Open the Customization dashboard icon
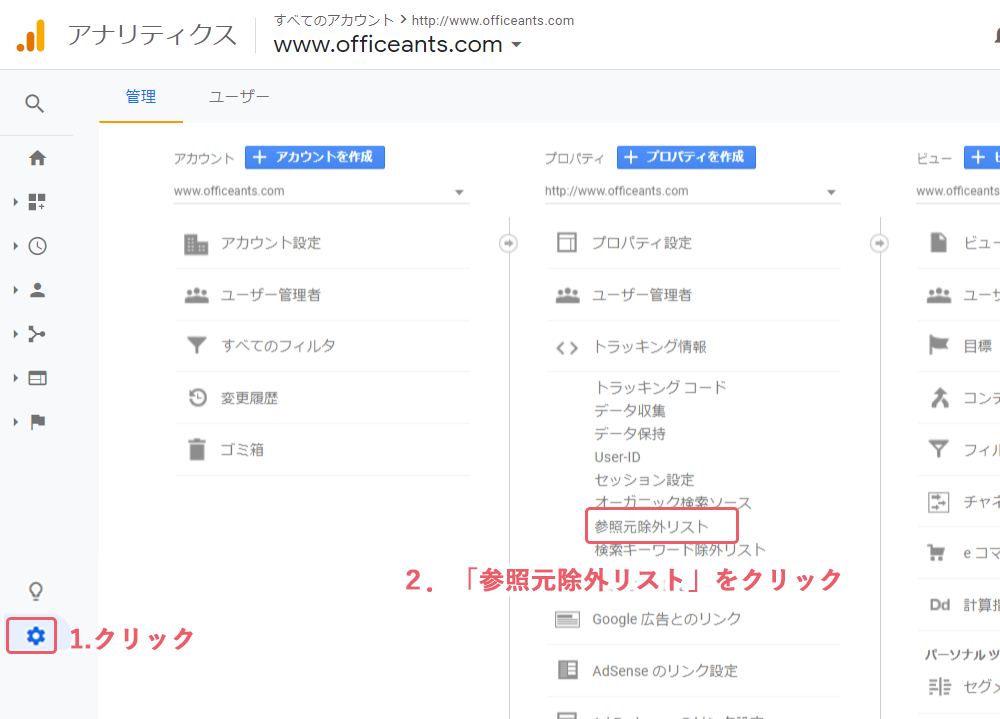The width and height of the screenshot is (1000, 719). [37, 202]
